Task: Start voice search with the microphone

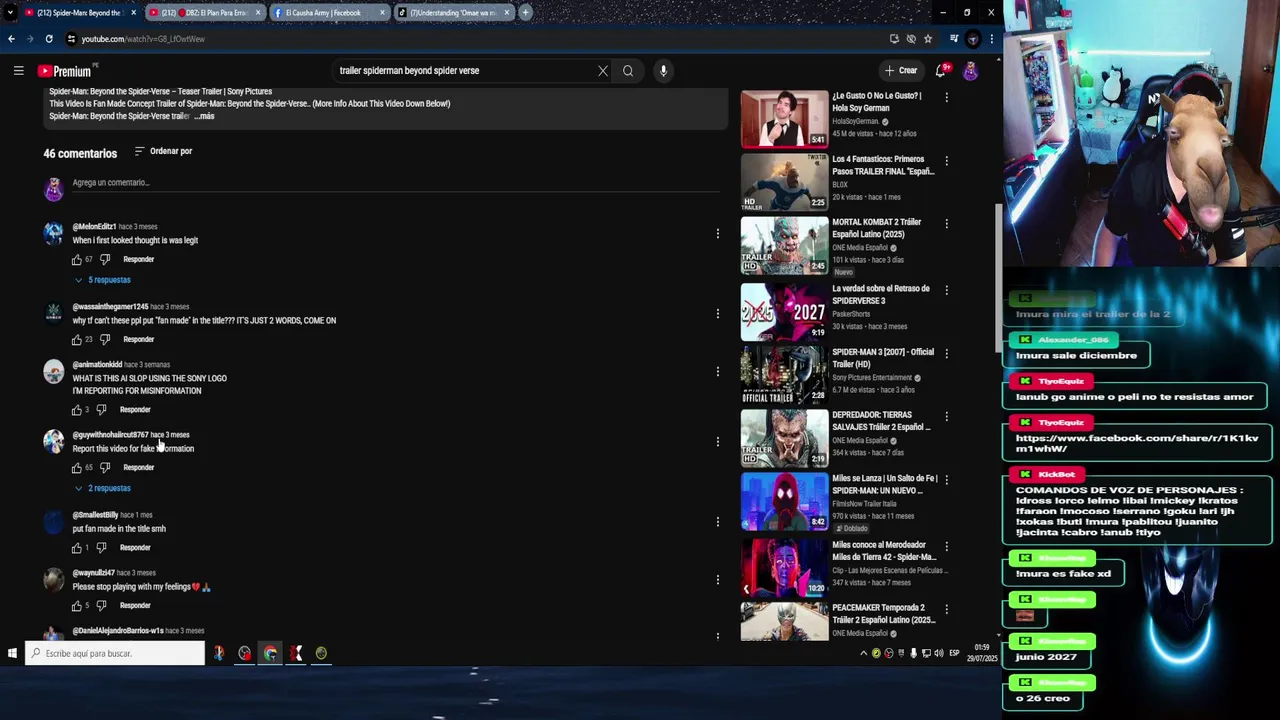Action: pos(663,71)
